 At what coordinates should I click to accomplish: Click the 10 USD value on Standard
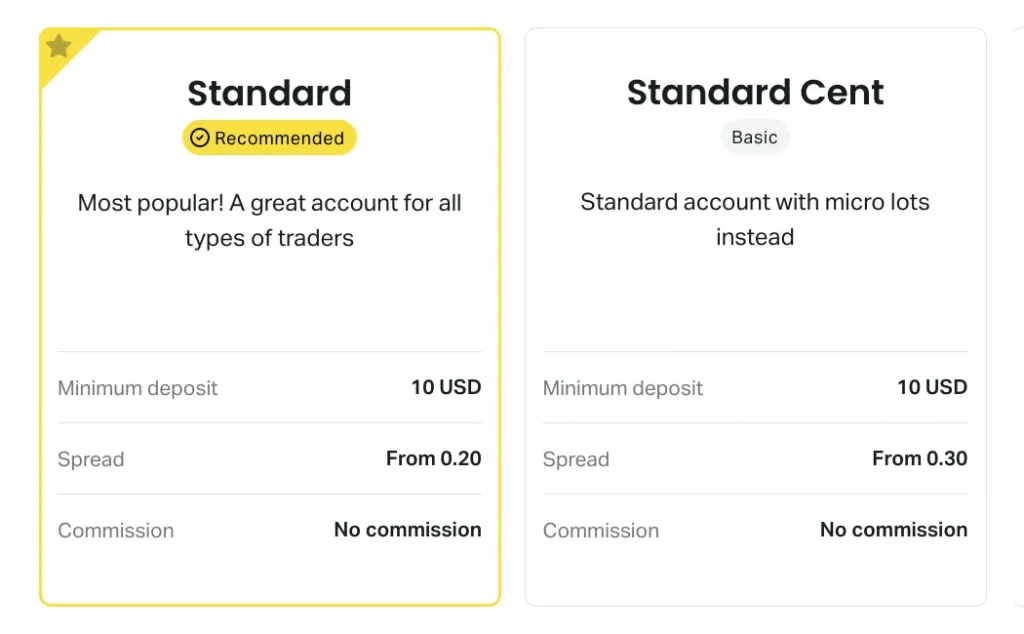[x=446, y=387]
